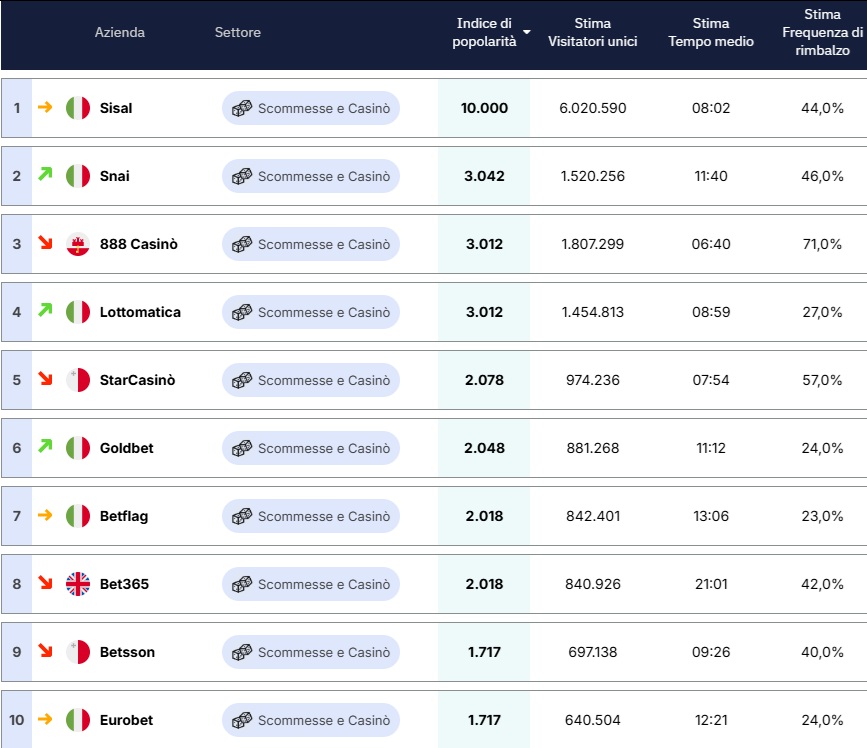Click the green up arrow for Lottomatica

pyautogui.click(x=45, y=311)
